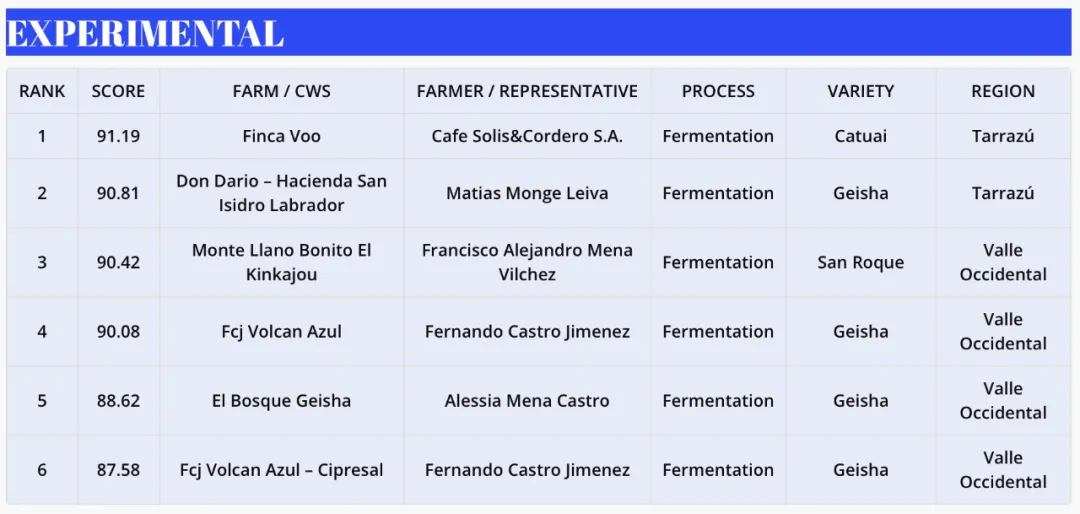Click the Alessia Mena Castro cell
Image resolution: width=1080 pixels, height=514 pixels.
click(x=527, y=401)
